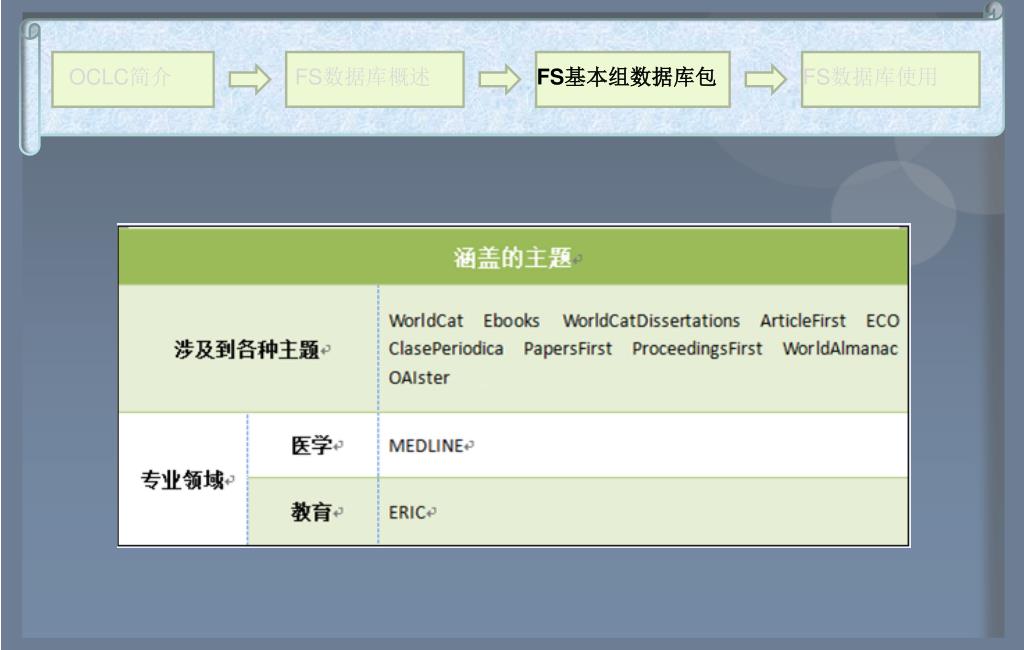
Task: Click the 涵盖的主题 table header
Action: pyautogui.click(x=513, y=257)
